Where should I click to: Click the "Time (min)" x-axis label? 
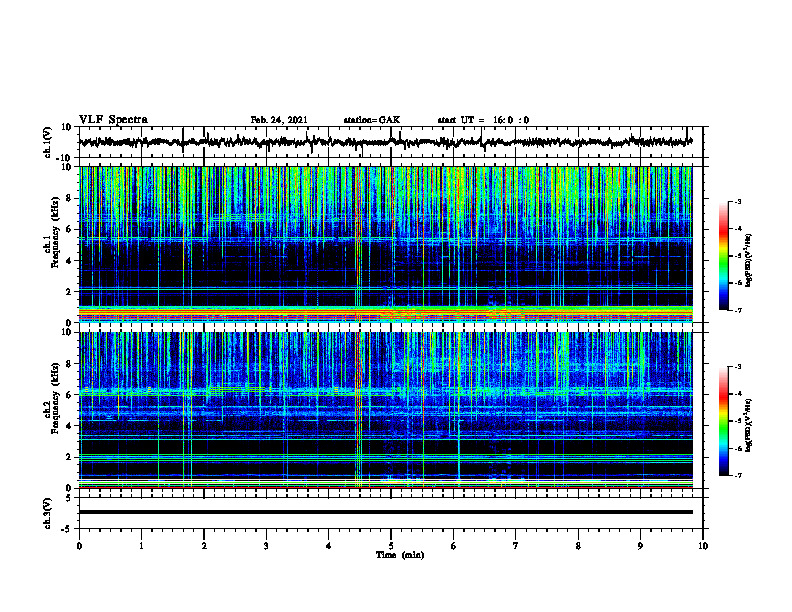[400, 555]
